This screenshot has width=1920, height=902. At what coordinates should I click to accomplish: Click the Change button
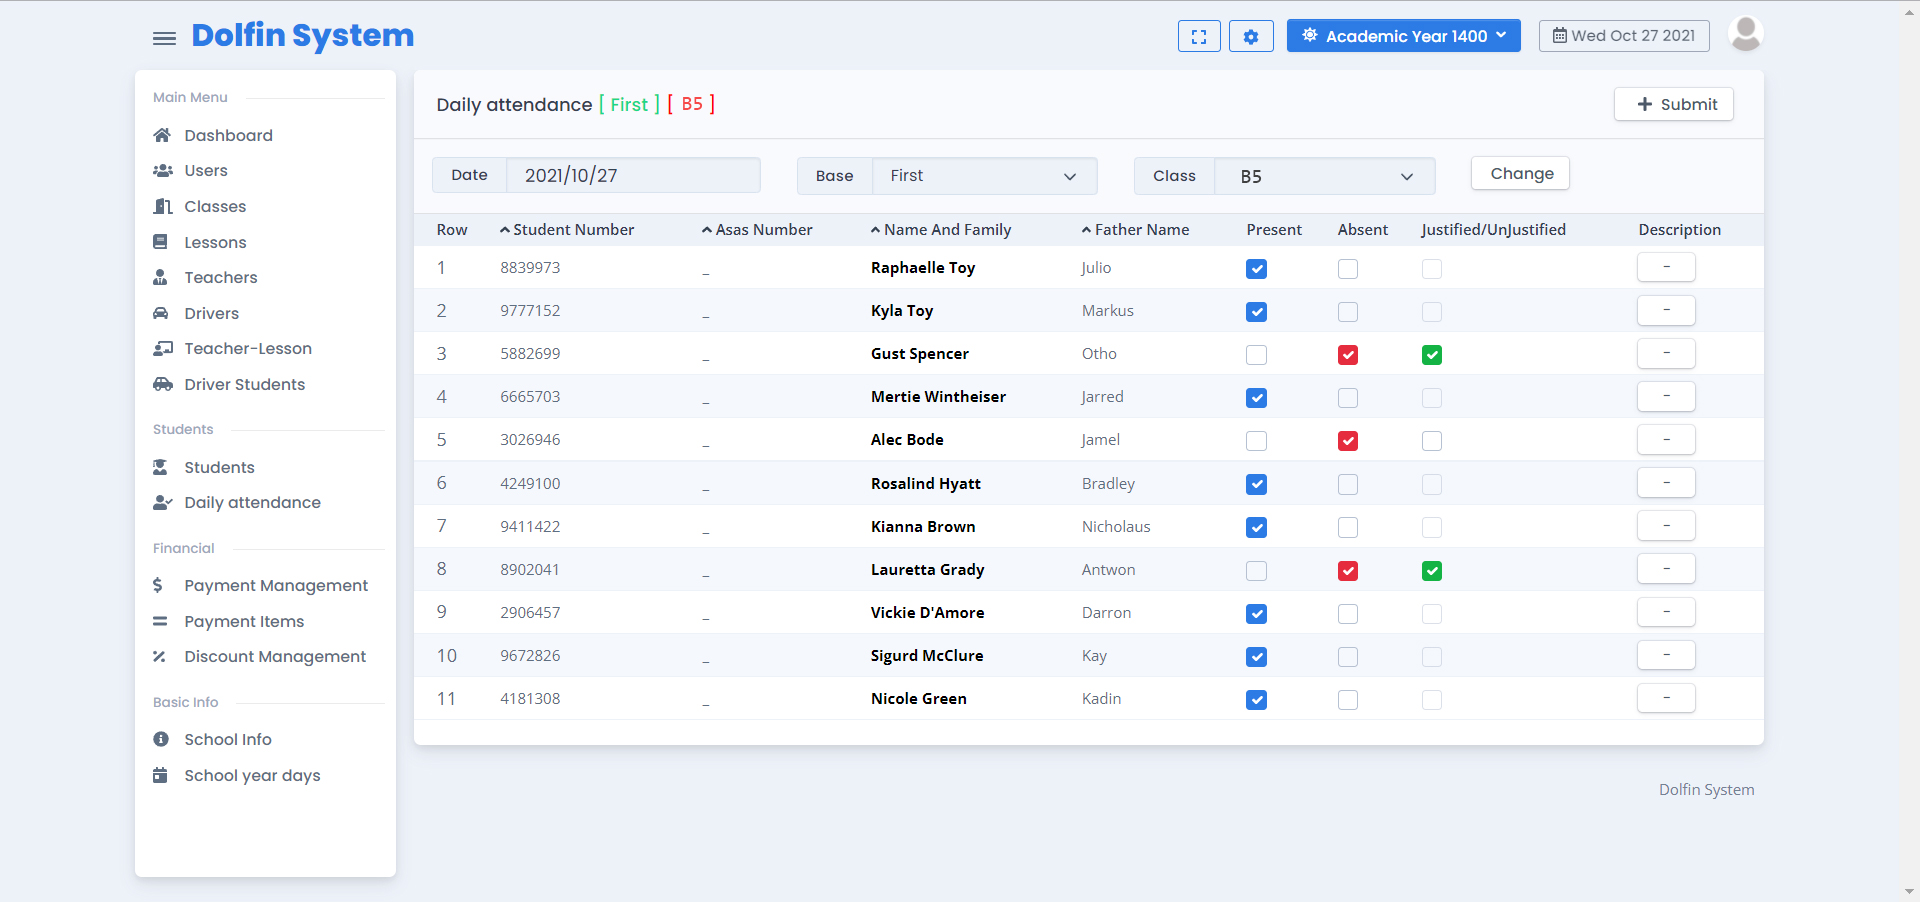1520,173
